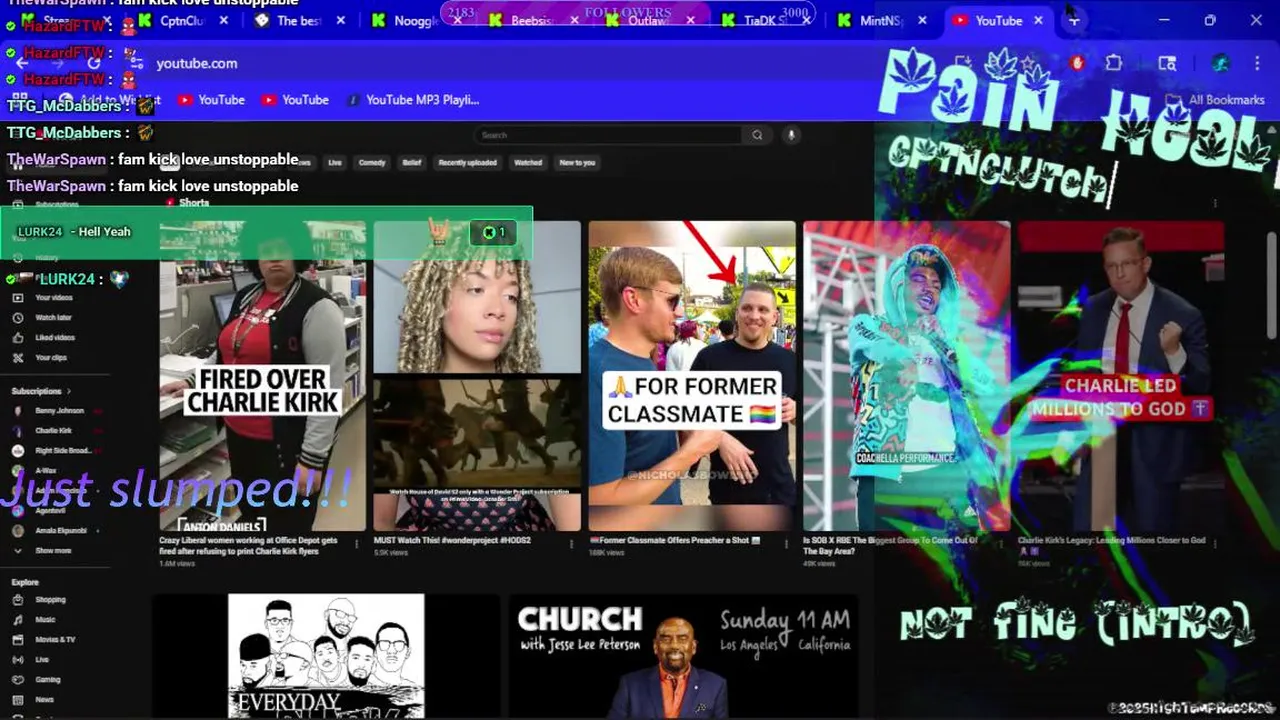The width and height of the screenshot is (1280, 720).
Task: Close the TiaDK browser tab
Action: point(806,20)
